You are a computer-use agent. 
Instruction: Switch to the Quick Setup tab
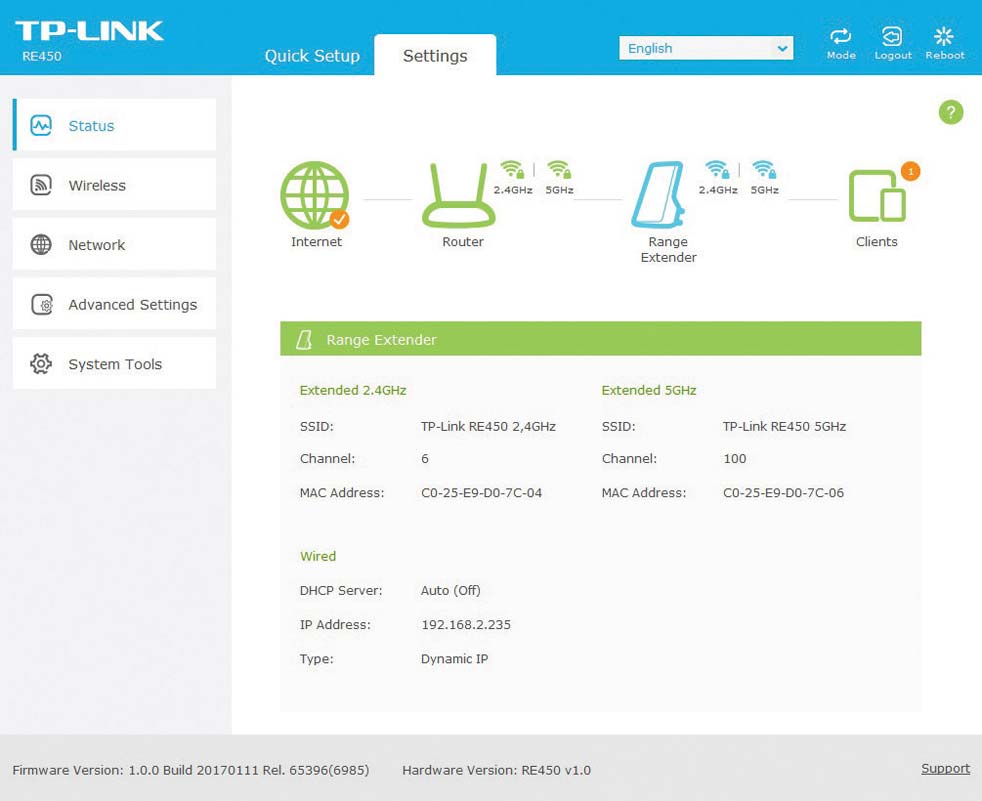point(312,56)
